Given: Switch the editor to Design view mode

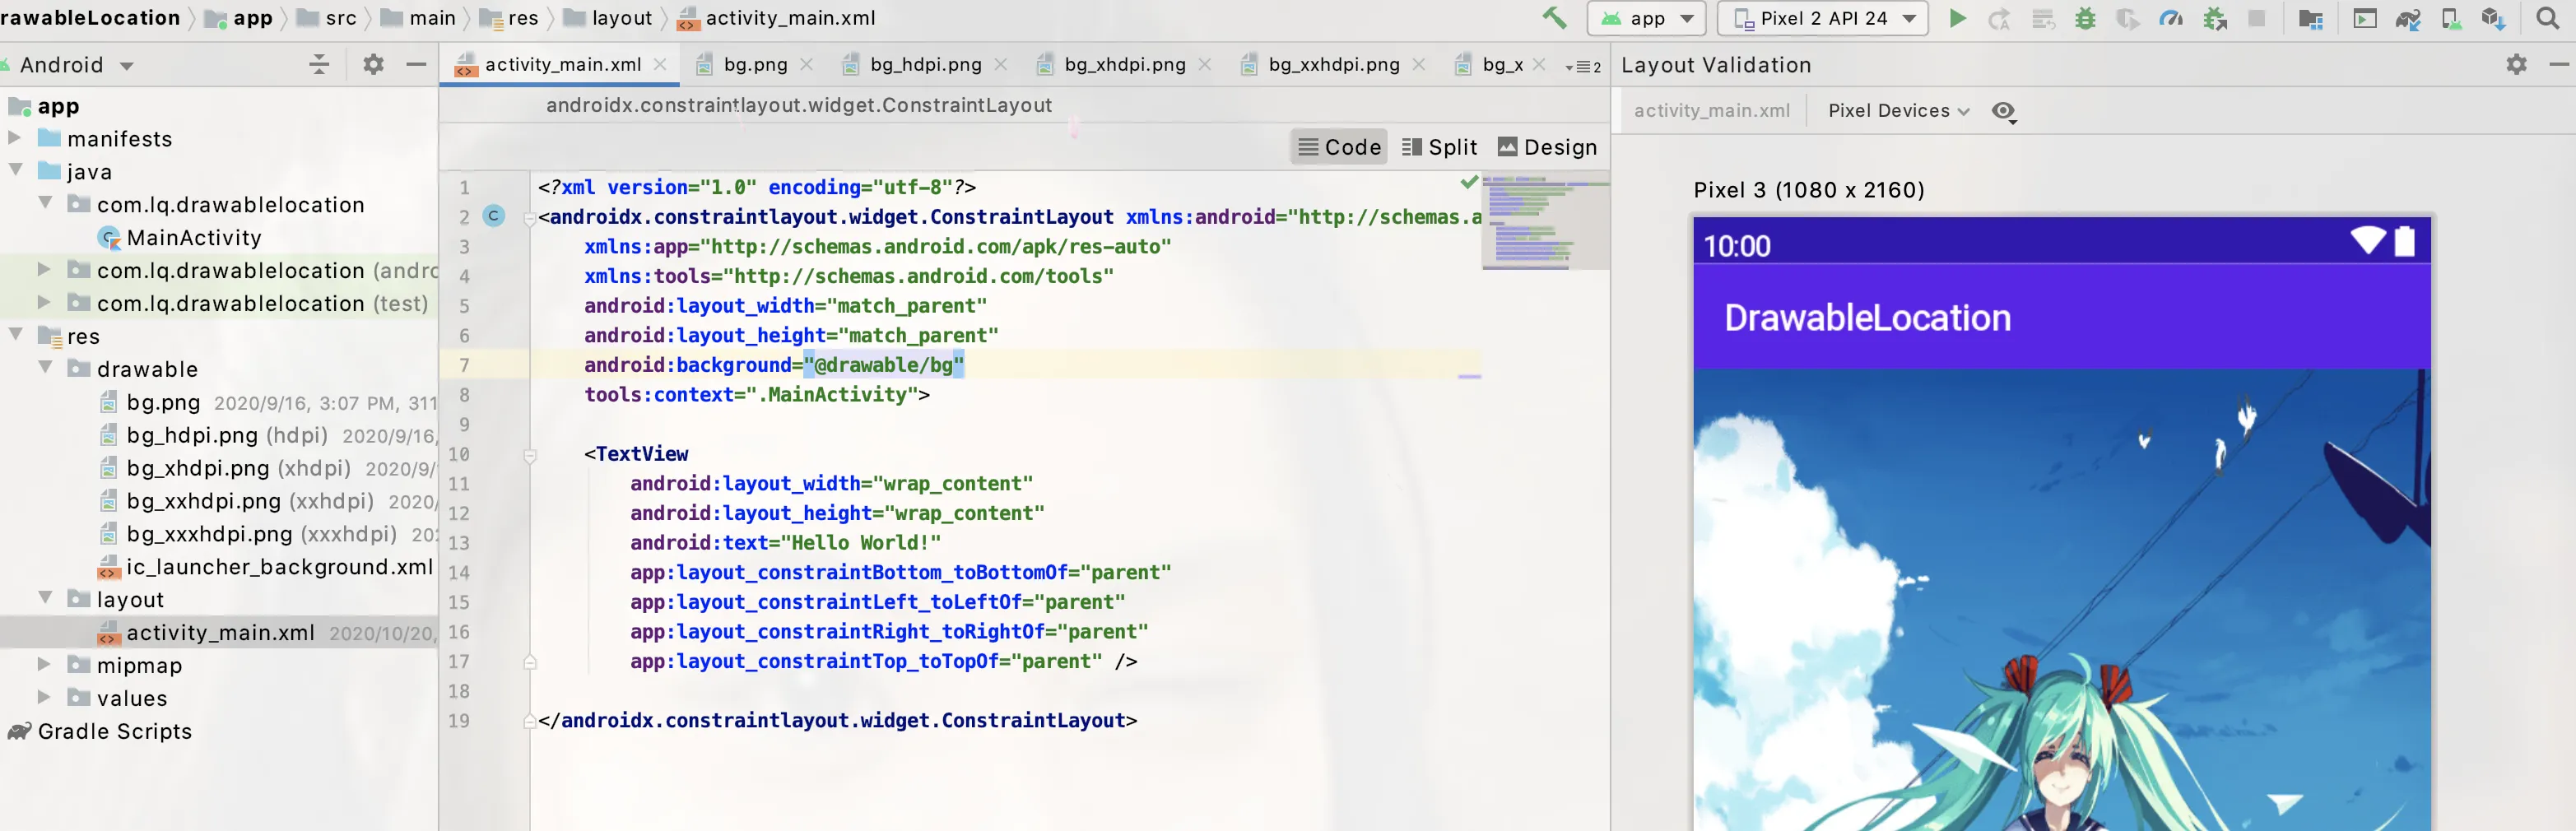Looking at the screenshot, I should (x=1547, y=147).
